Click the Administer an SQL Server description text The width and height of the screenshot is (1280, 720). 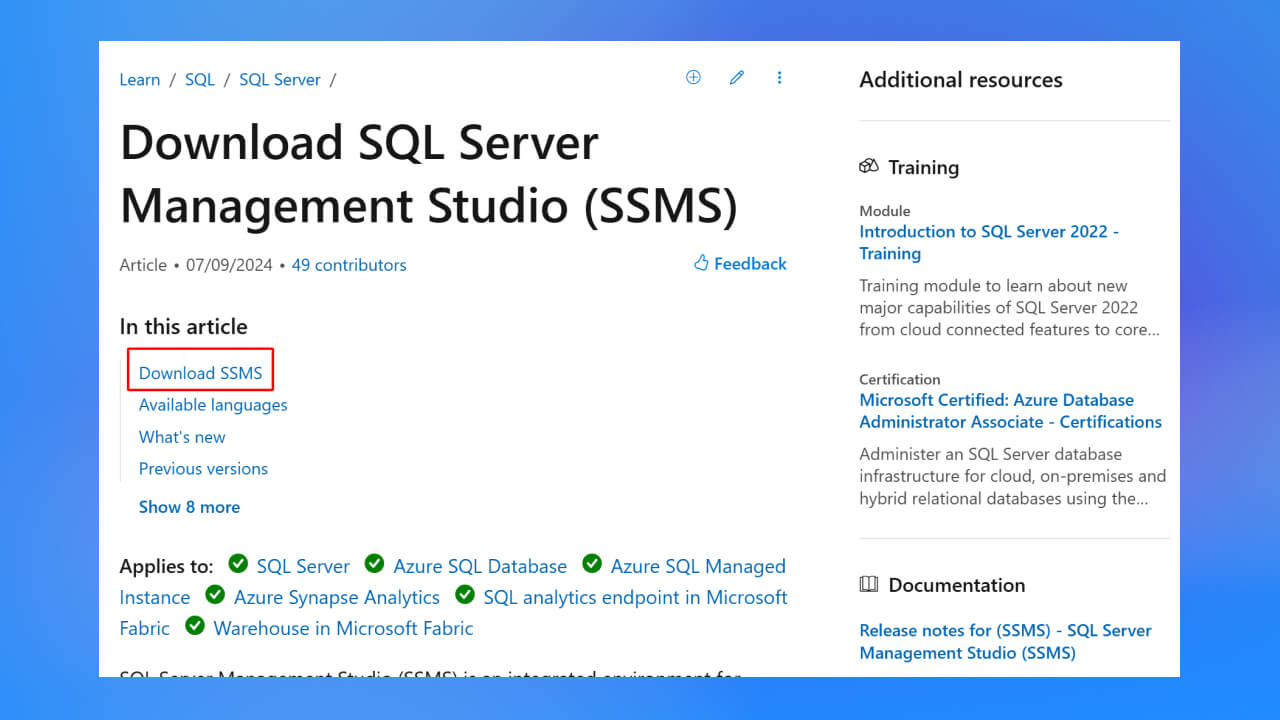tap(1012, 476)
